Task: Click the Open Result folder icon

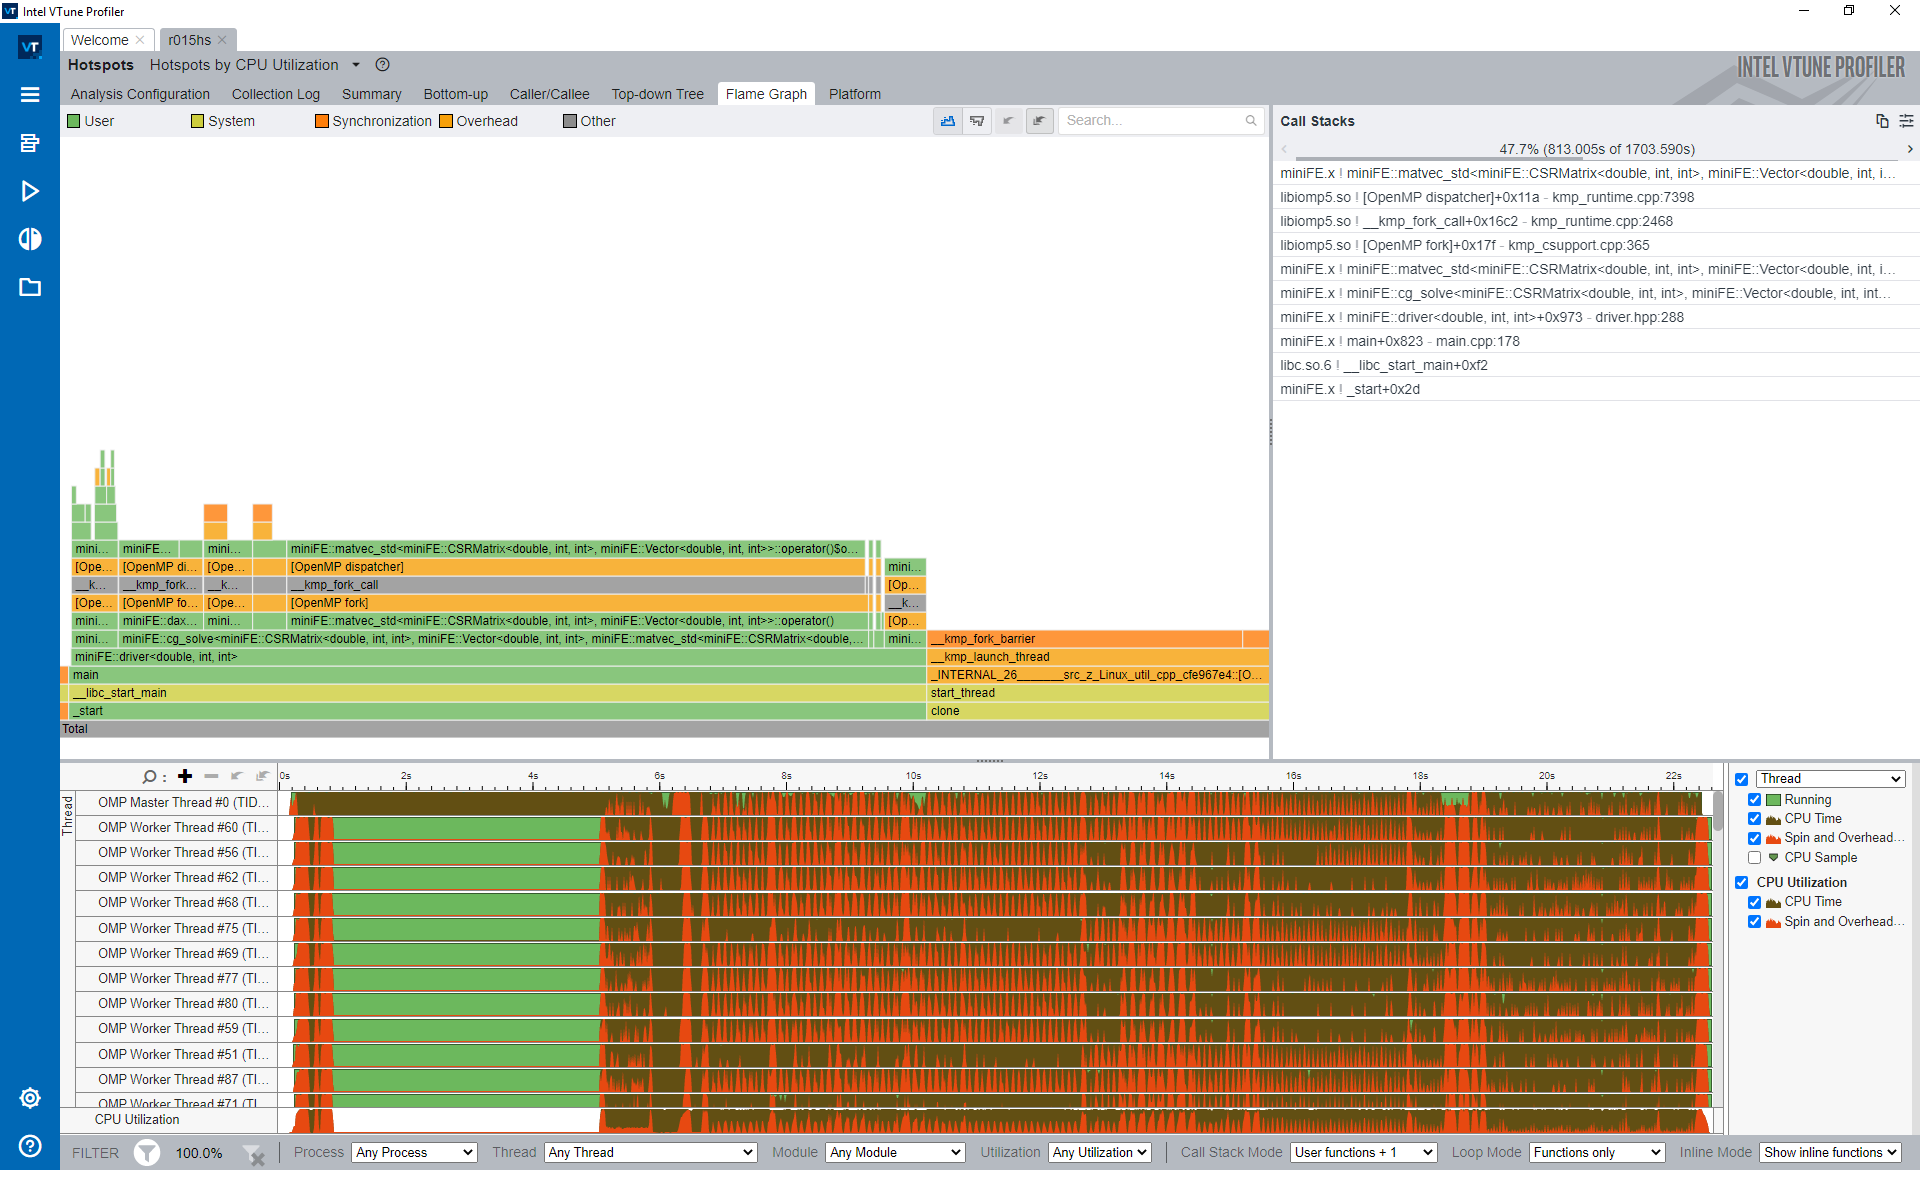Action: coord(30,288)
